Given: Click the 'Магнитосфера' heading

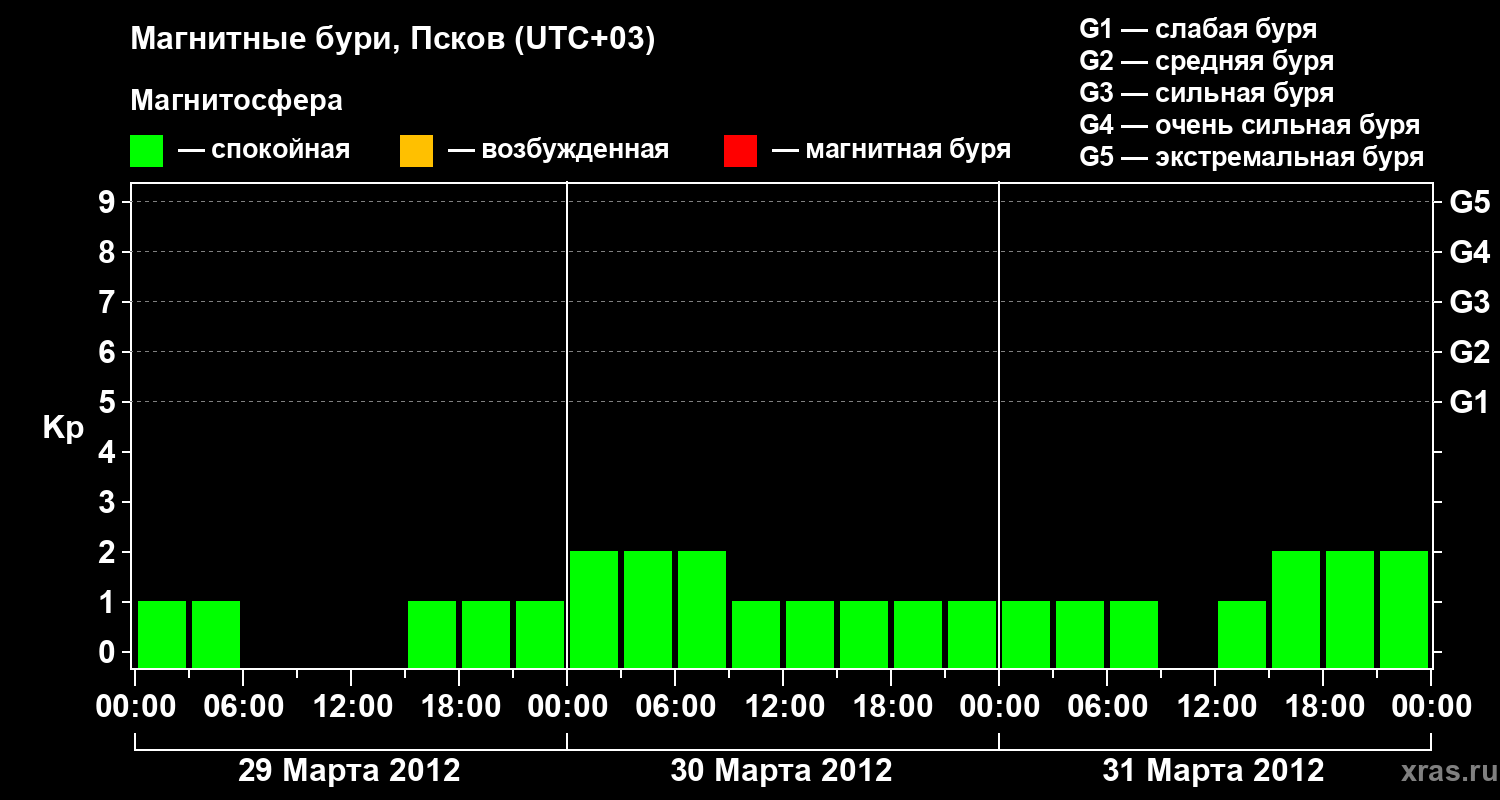Looking at the screenshot, I should click(236, 101).
